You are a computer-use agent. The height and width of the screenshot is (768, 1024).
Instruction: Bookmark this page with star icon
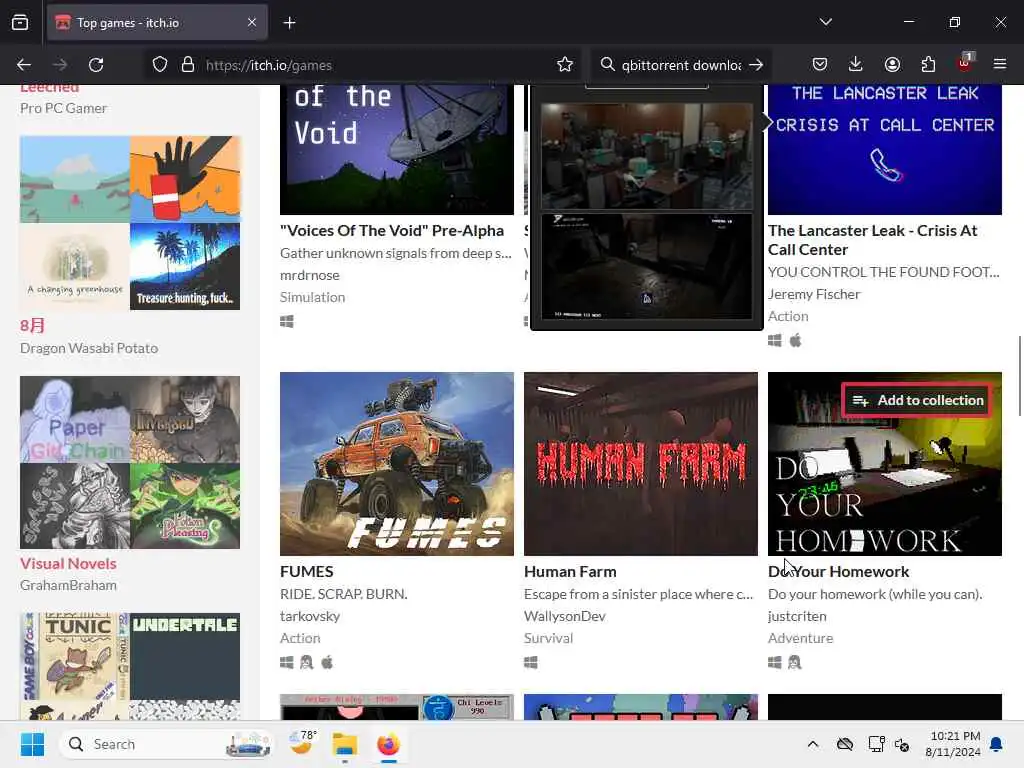[x=565, y=65]
